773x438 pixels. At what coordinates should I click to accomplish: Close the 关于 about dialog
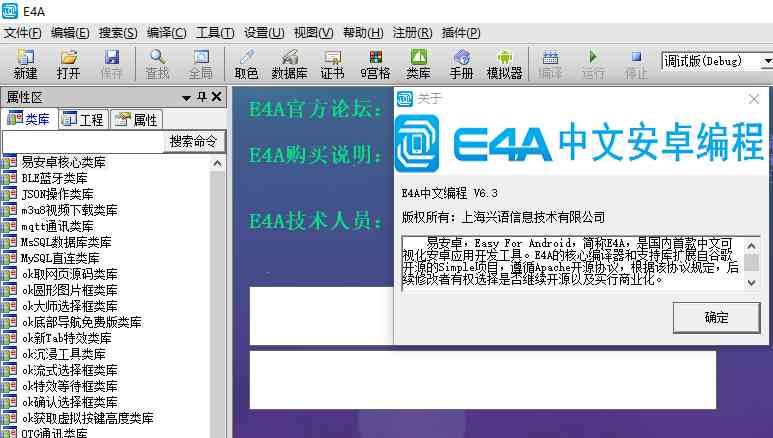pyautogui.click(x=754, y=99)
